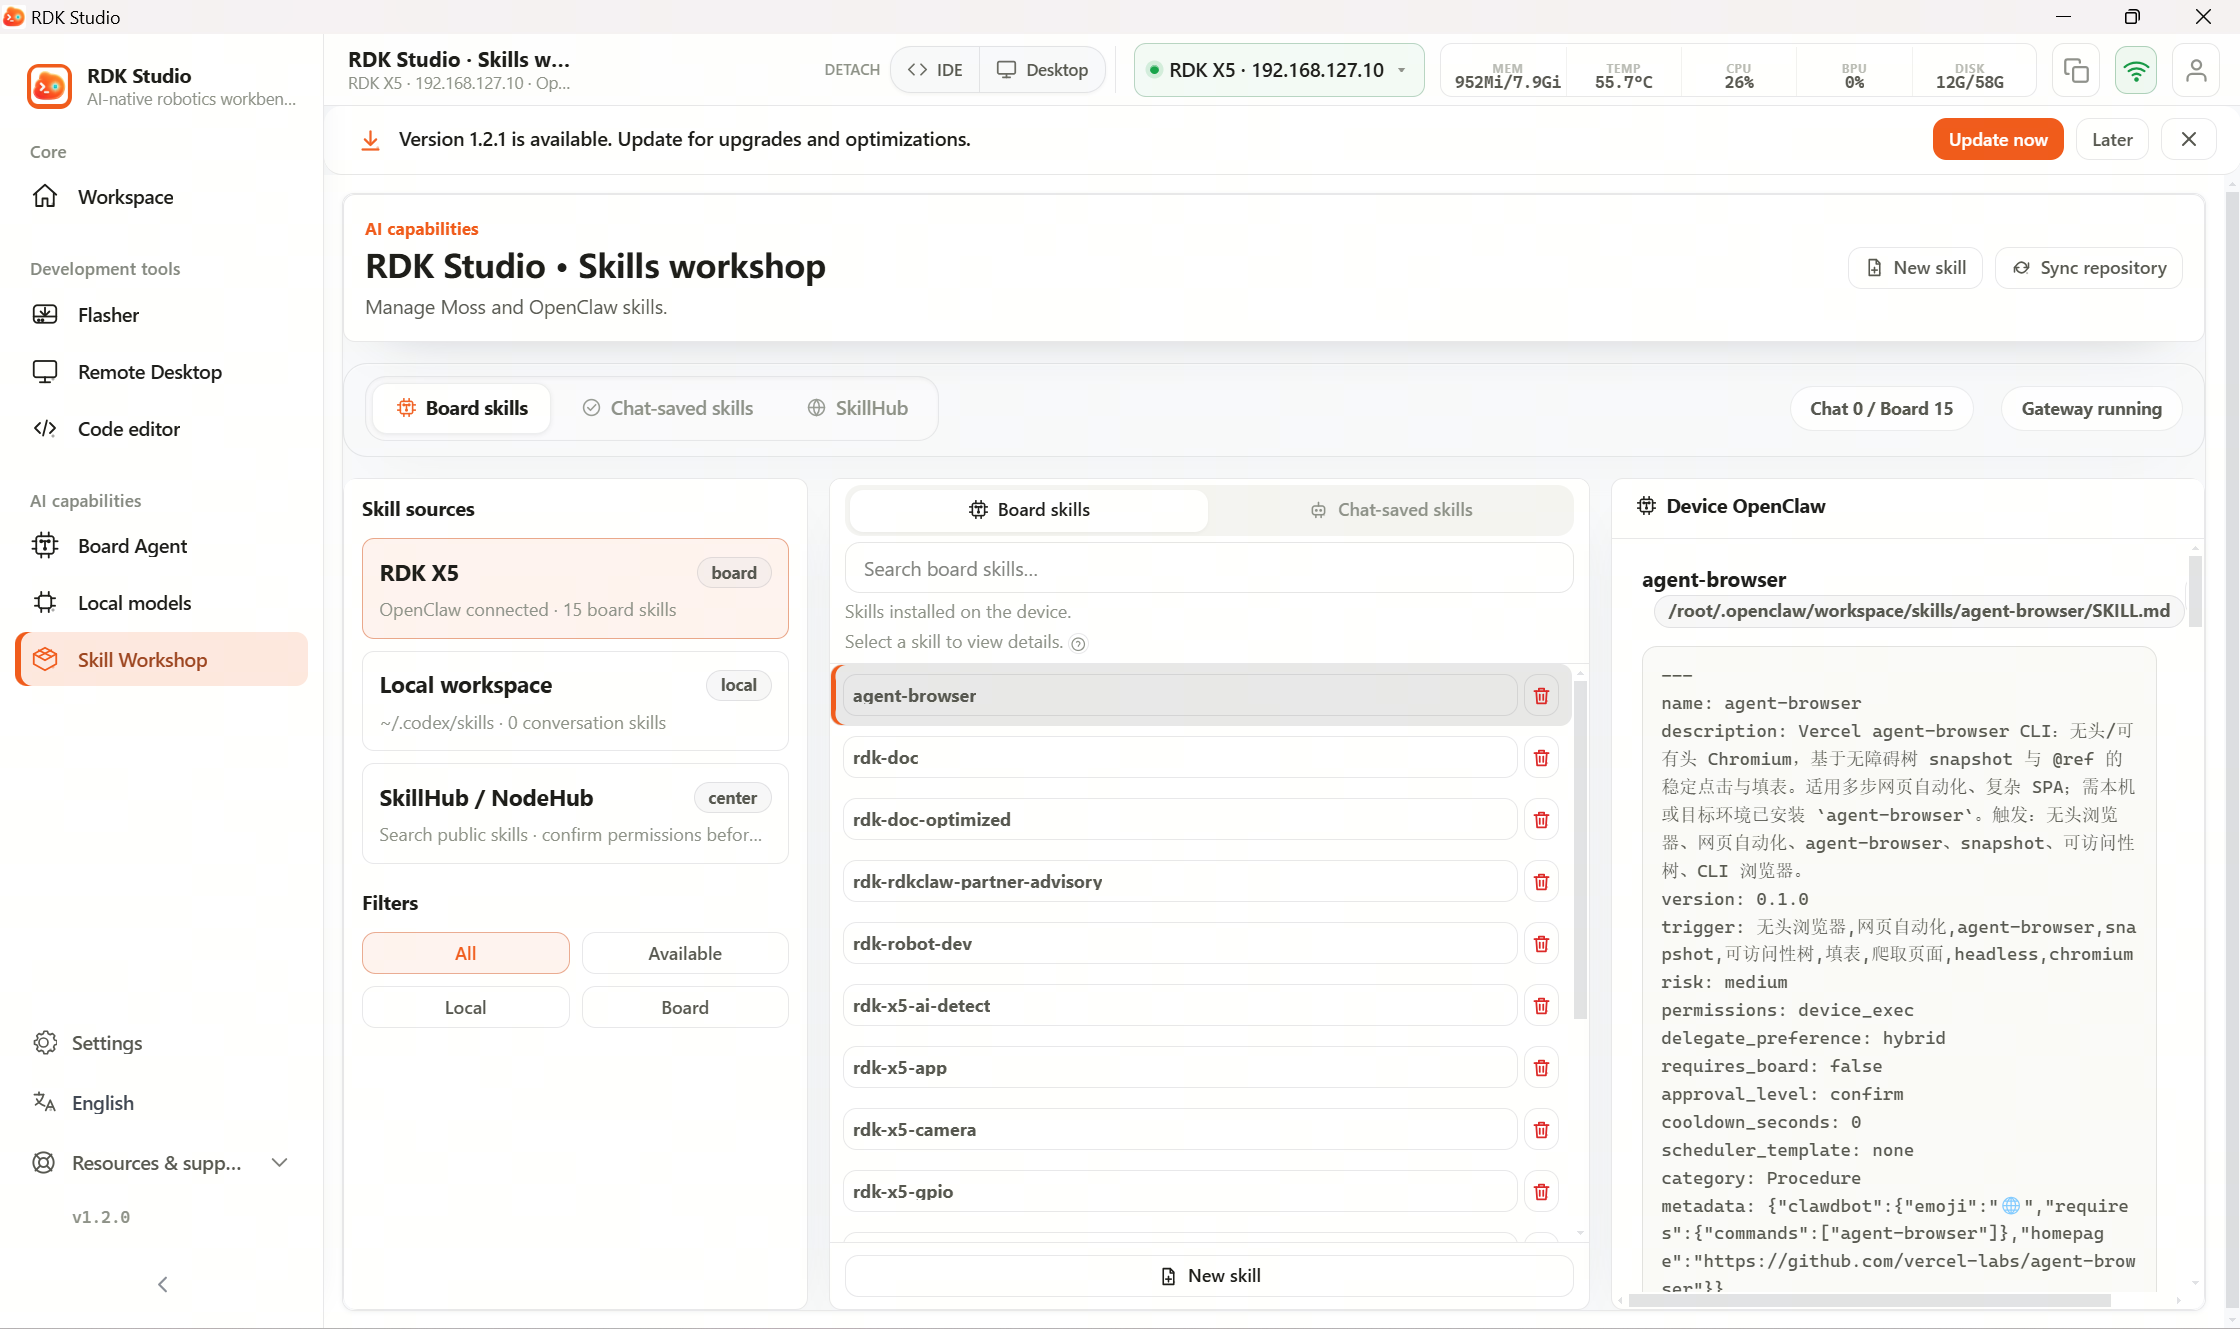Click New skill in page header
This screenshot has width=2240, height=1329.
pyautogui.click(x=1915, y=268)
